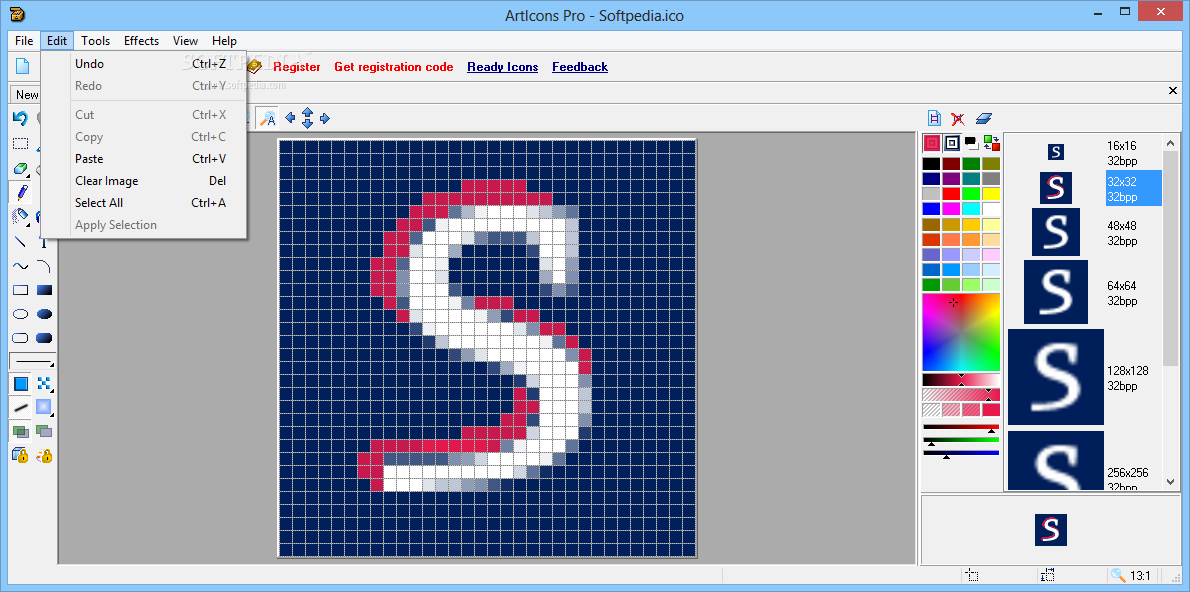Click the blue eraser icon above palette
This screenshot has width=1190, height=592.
click(984, 118)
